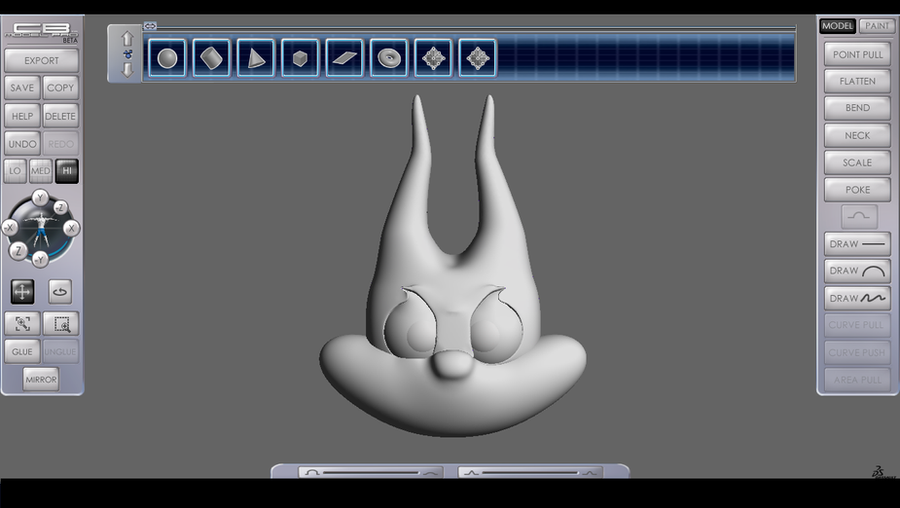Add a cylinder primitive from shelf
The image size is (900, 508).
point(211,58)
